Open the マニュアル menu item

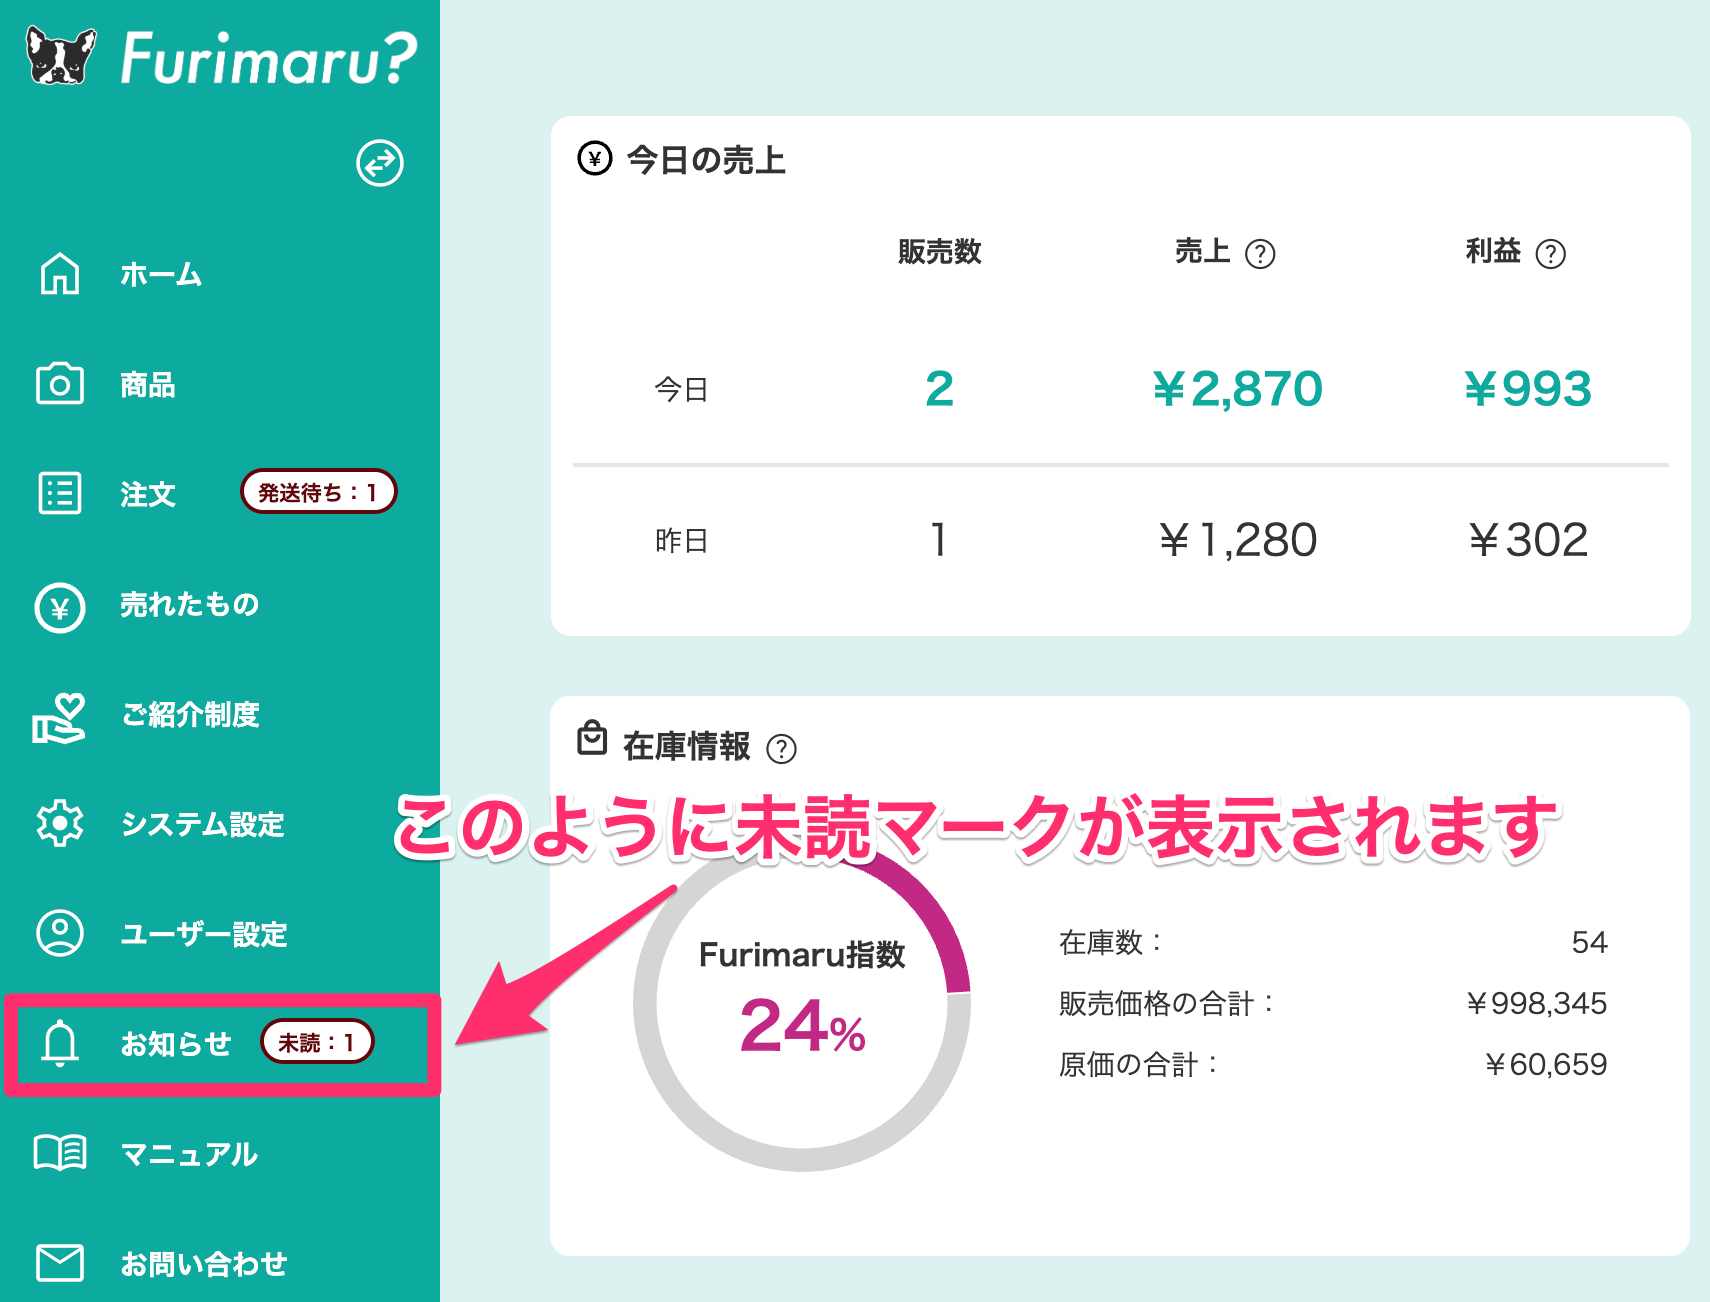coord(189,1154)
